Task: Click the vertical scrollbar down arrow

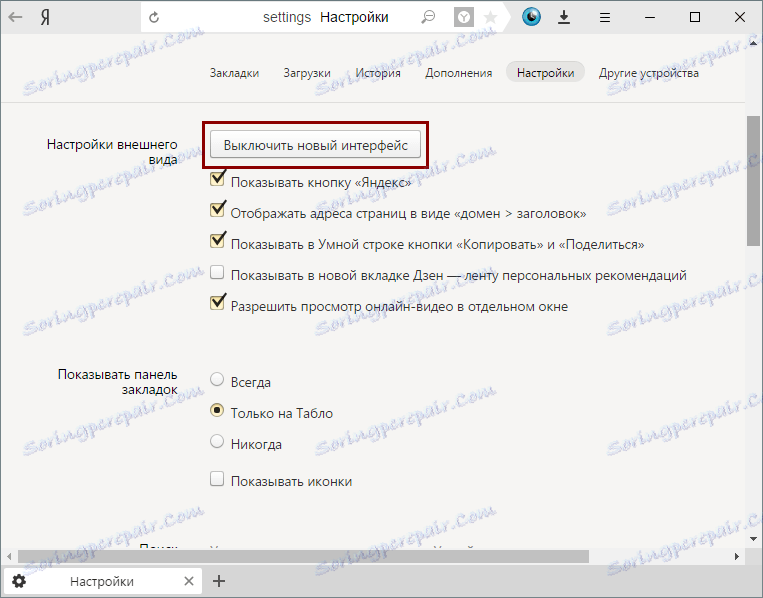Action: pos(753,539)
